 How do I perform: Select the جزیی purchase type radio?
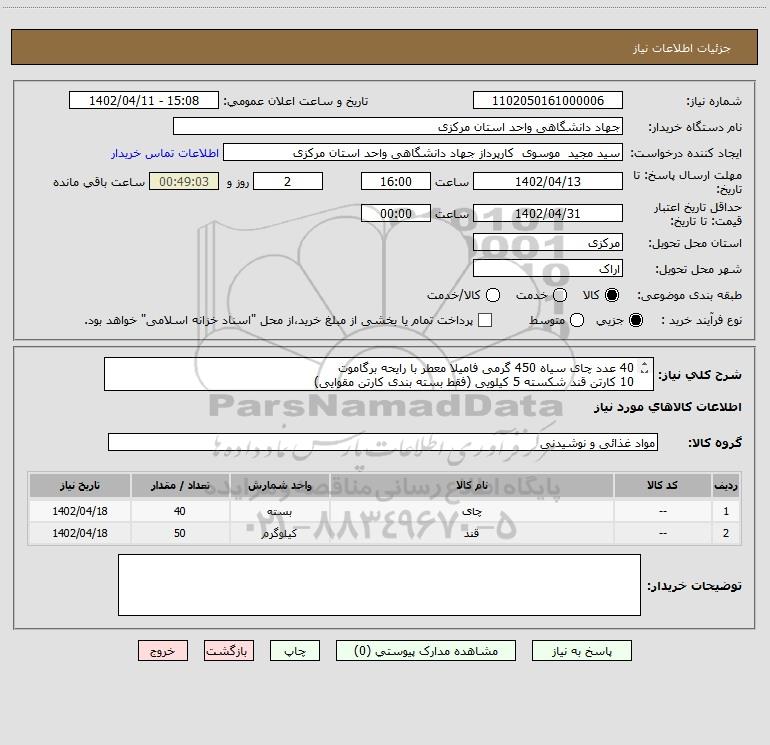tap(636, 320)
